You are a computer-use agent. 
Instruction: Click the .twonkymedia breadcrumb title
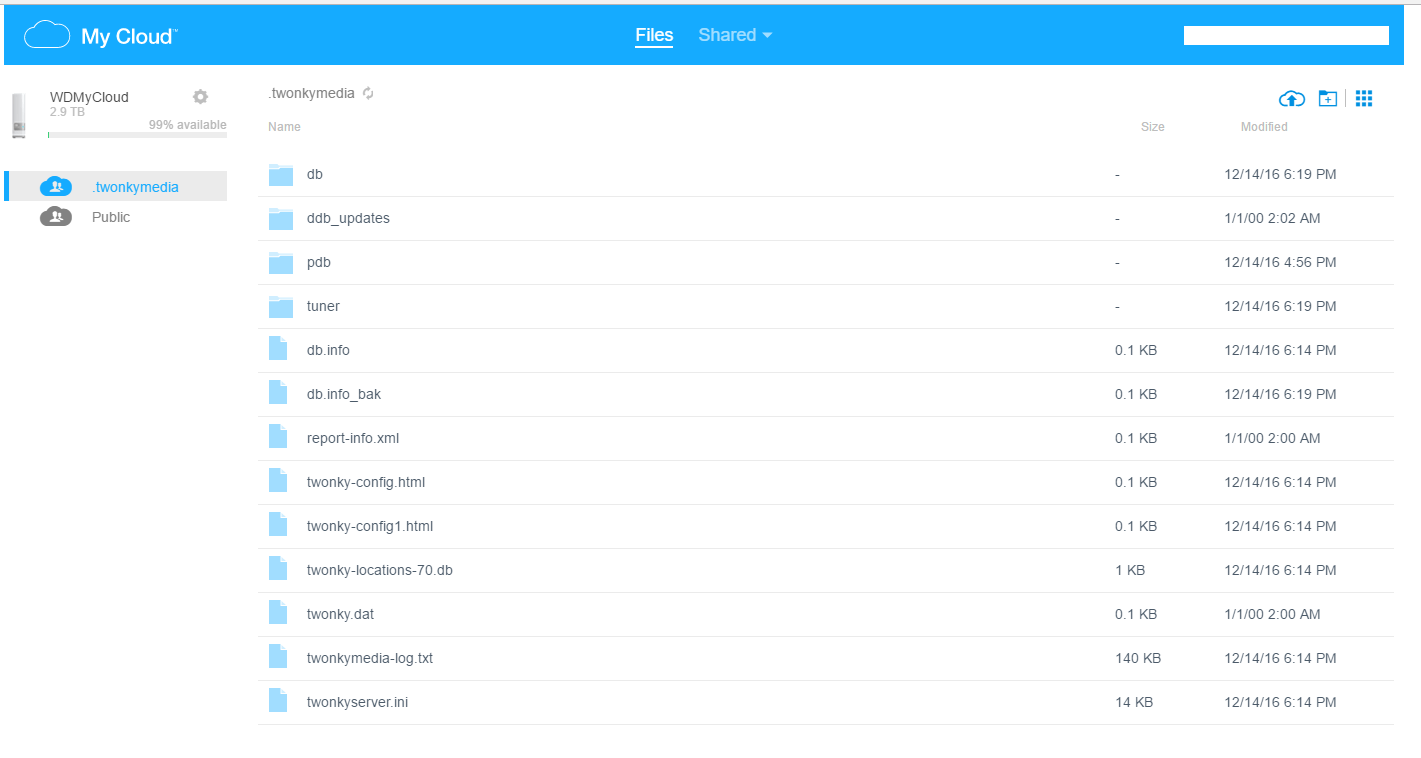[x=311, y=93]
